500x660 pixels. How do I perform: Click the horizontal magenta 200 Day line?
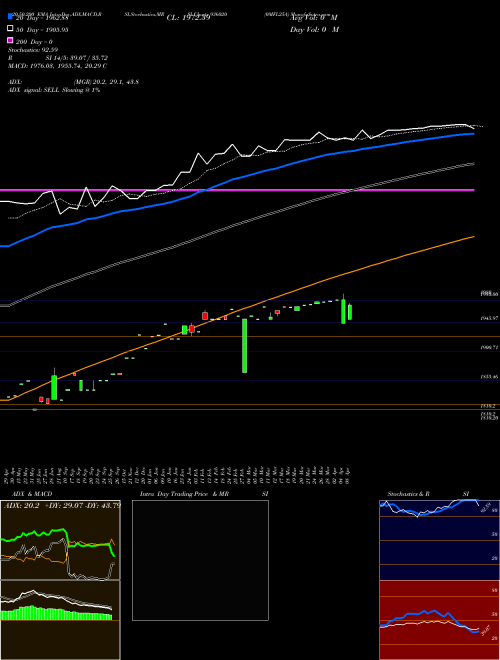pyautogui.click(x=237, y=190)
